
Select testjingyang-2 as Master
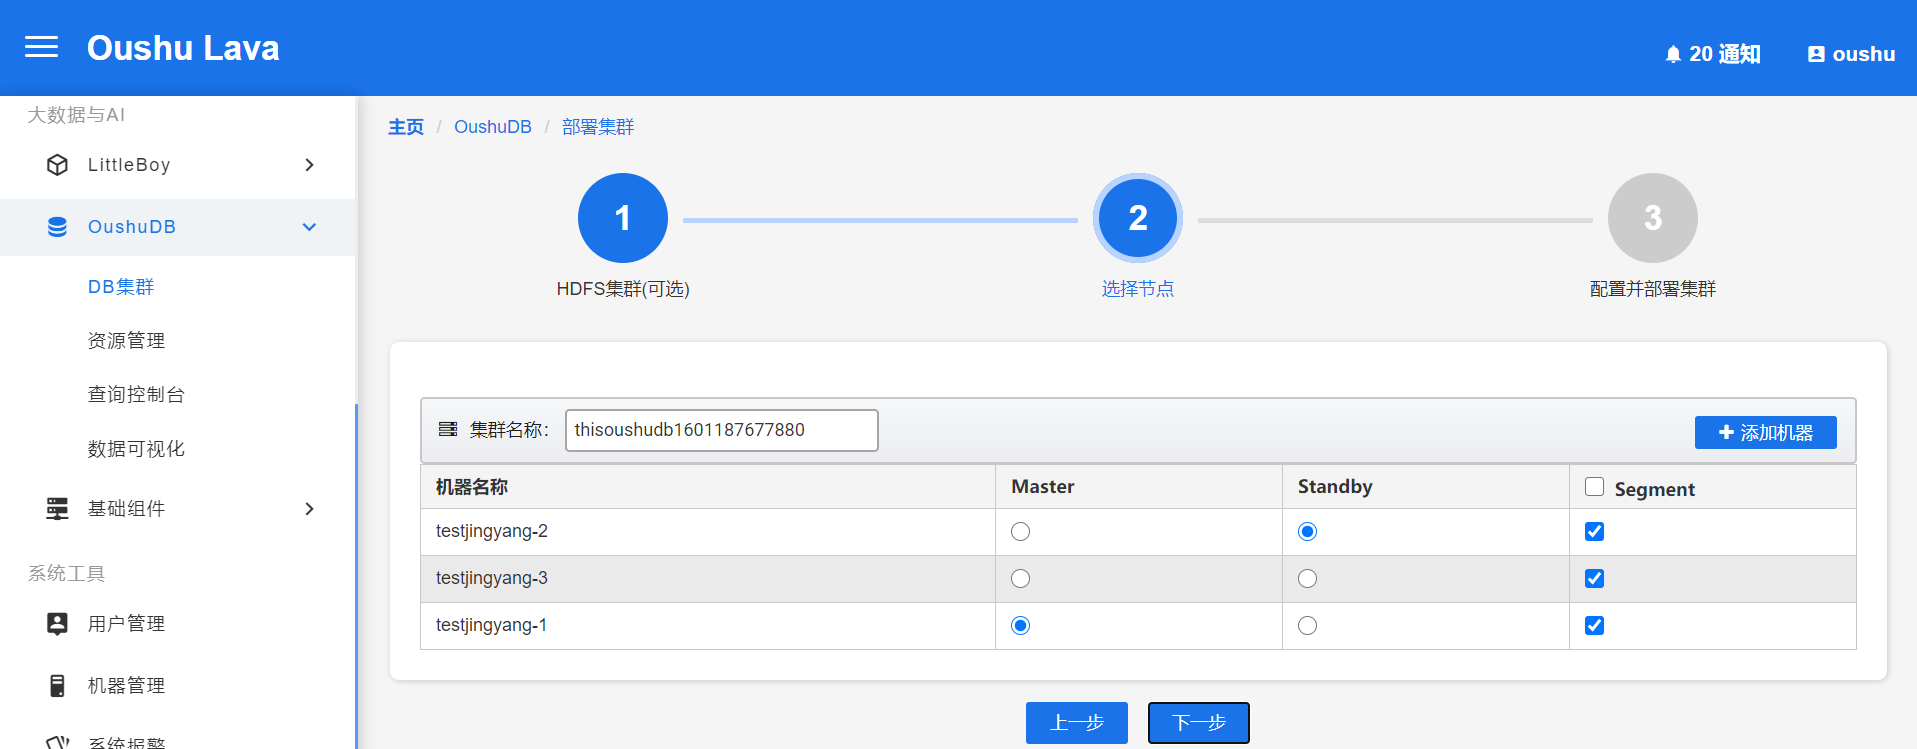click(x=1020, y=532)
